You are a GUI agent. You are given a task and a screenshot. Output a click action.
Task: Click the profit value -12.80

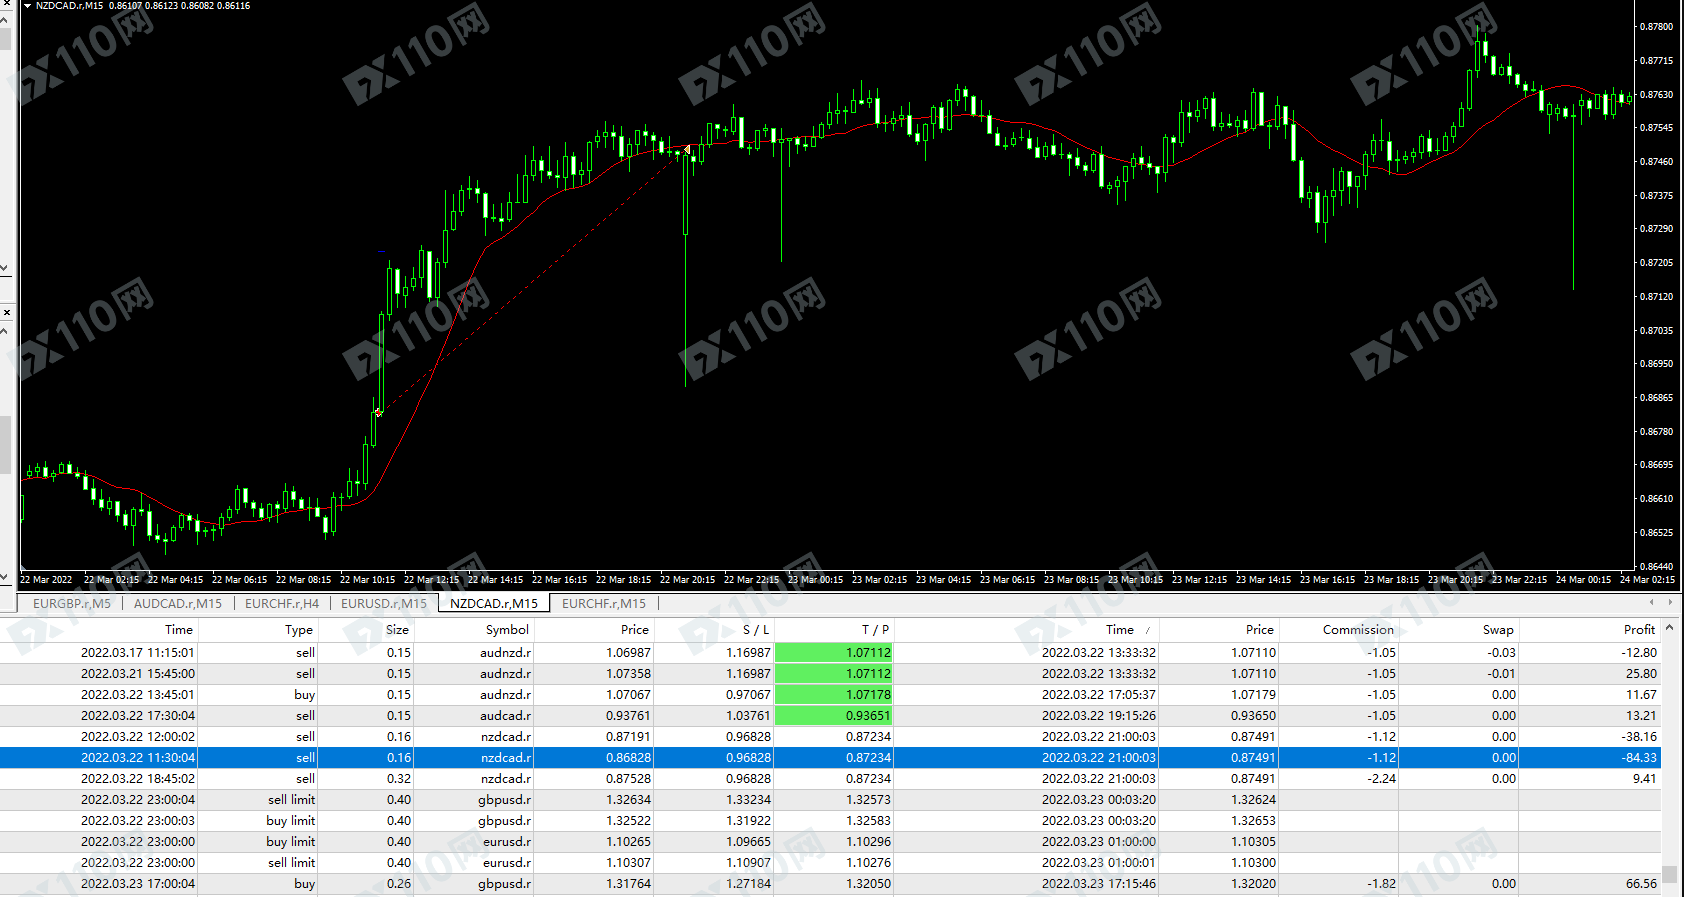click(1639, 652)
